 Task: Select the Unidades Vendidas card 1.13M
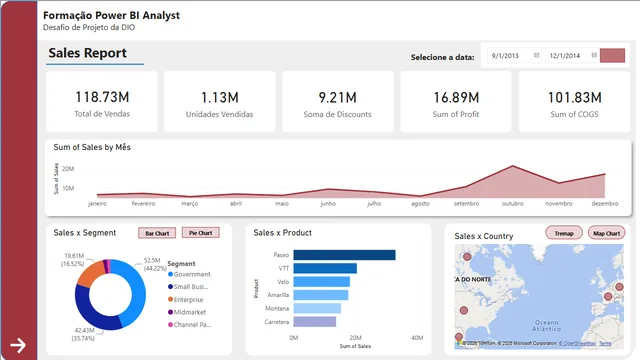pos(220,102)
